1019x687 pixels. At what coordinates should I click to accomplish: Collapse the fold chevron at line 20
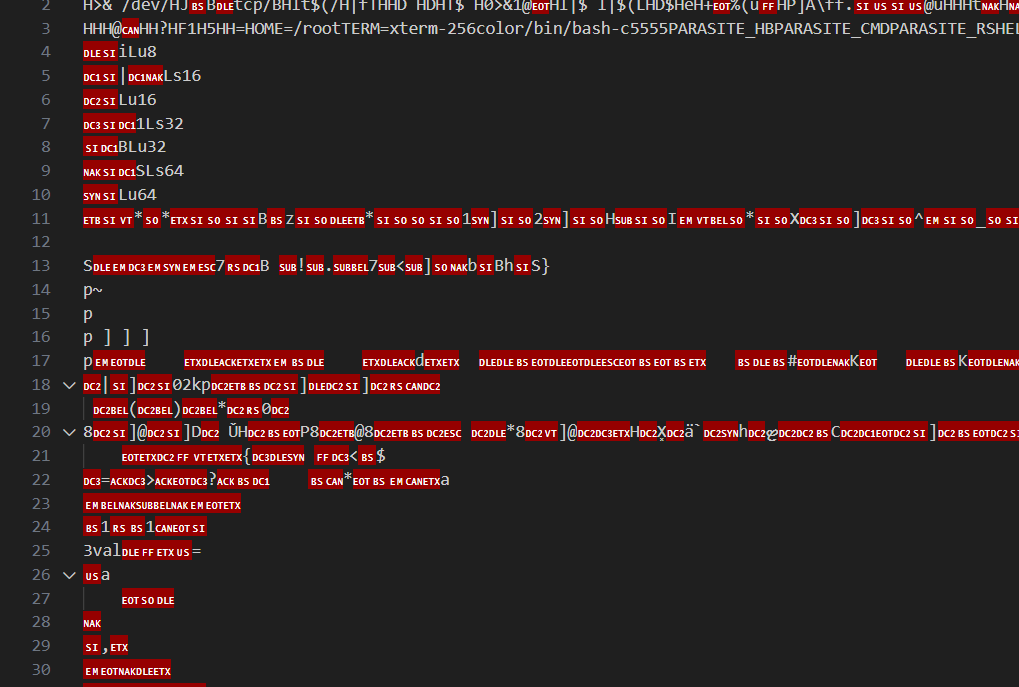pyautogui.click(x=68, y=432)
